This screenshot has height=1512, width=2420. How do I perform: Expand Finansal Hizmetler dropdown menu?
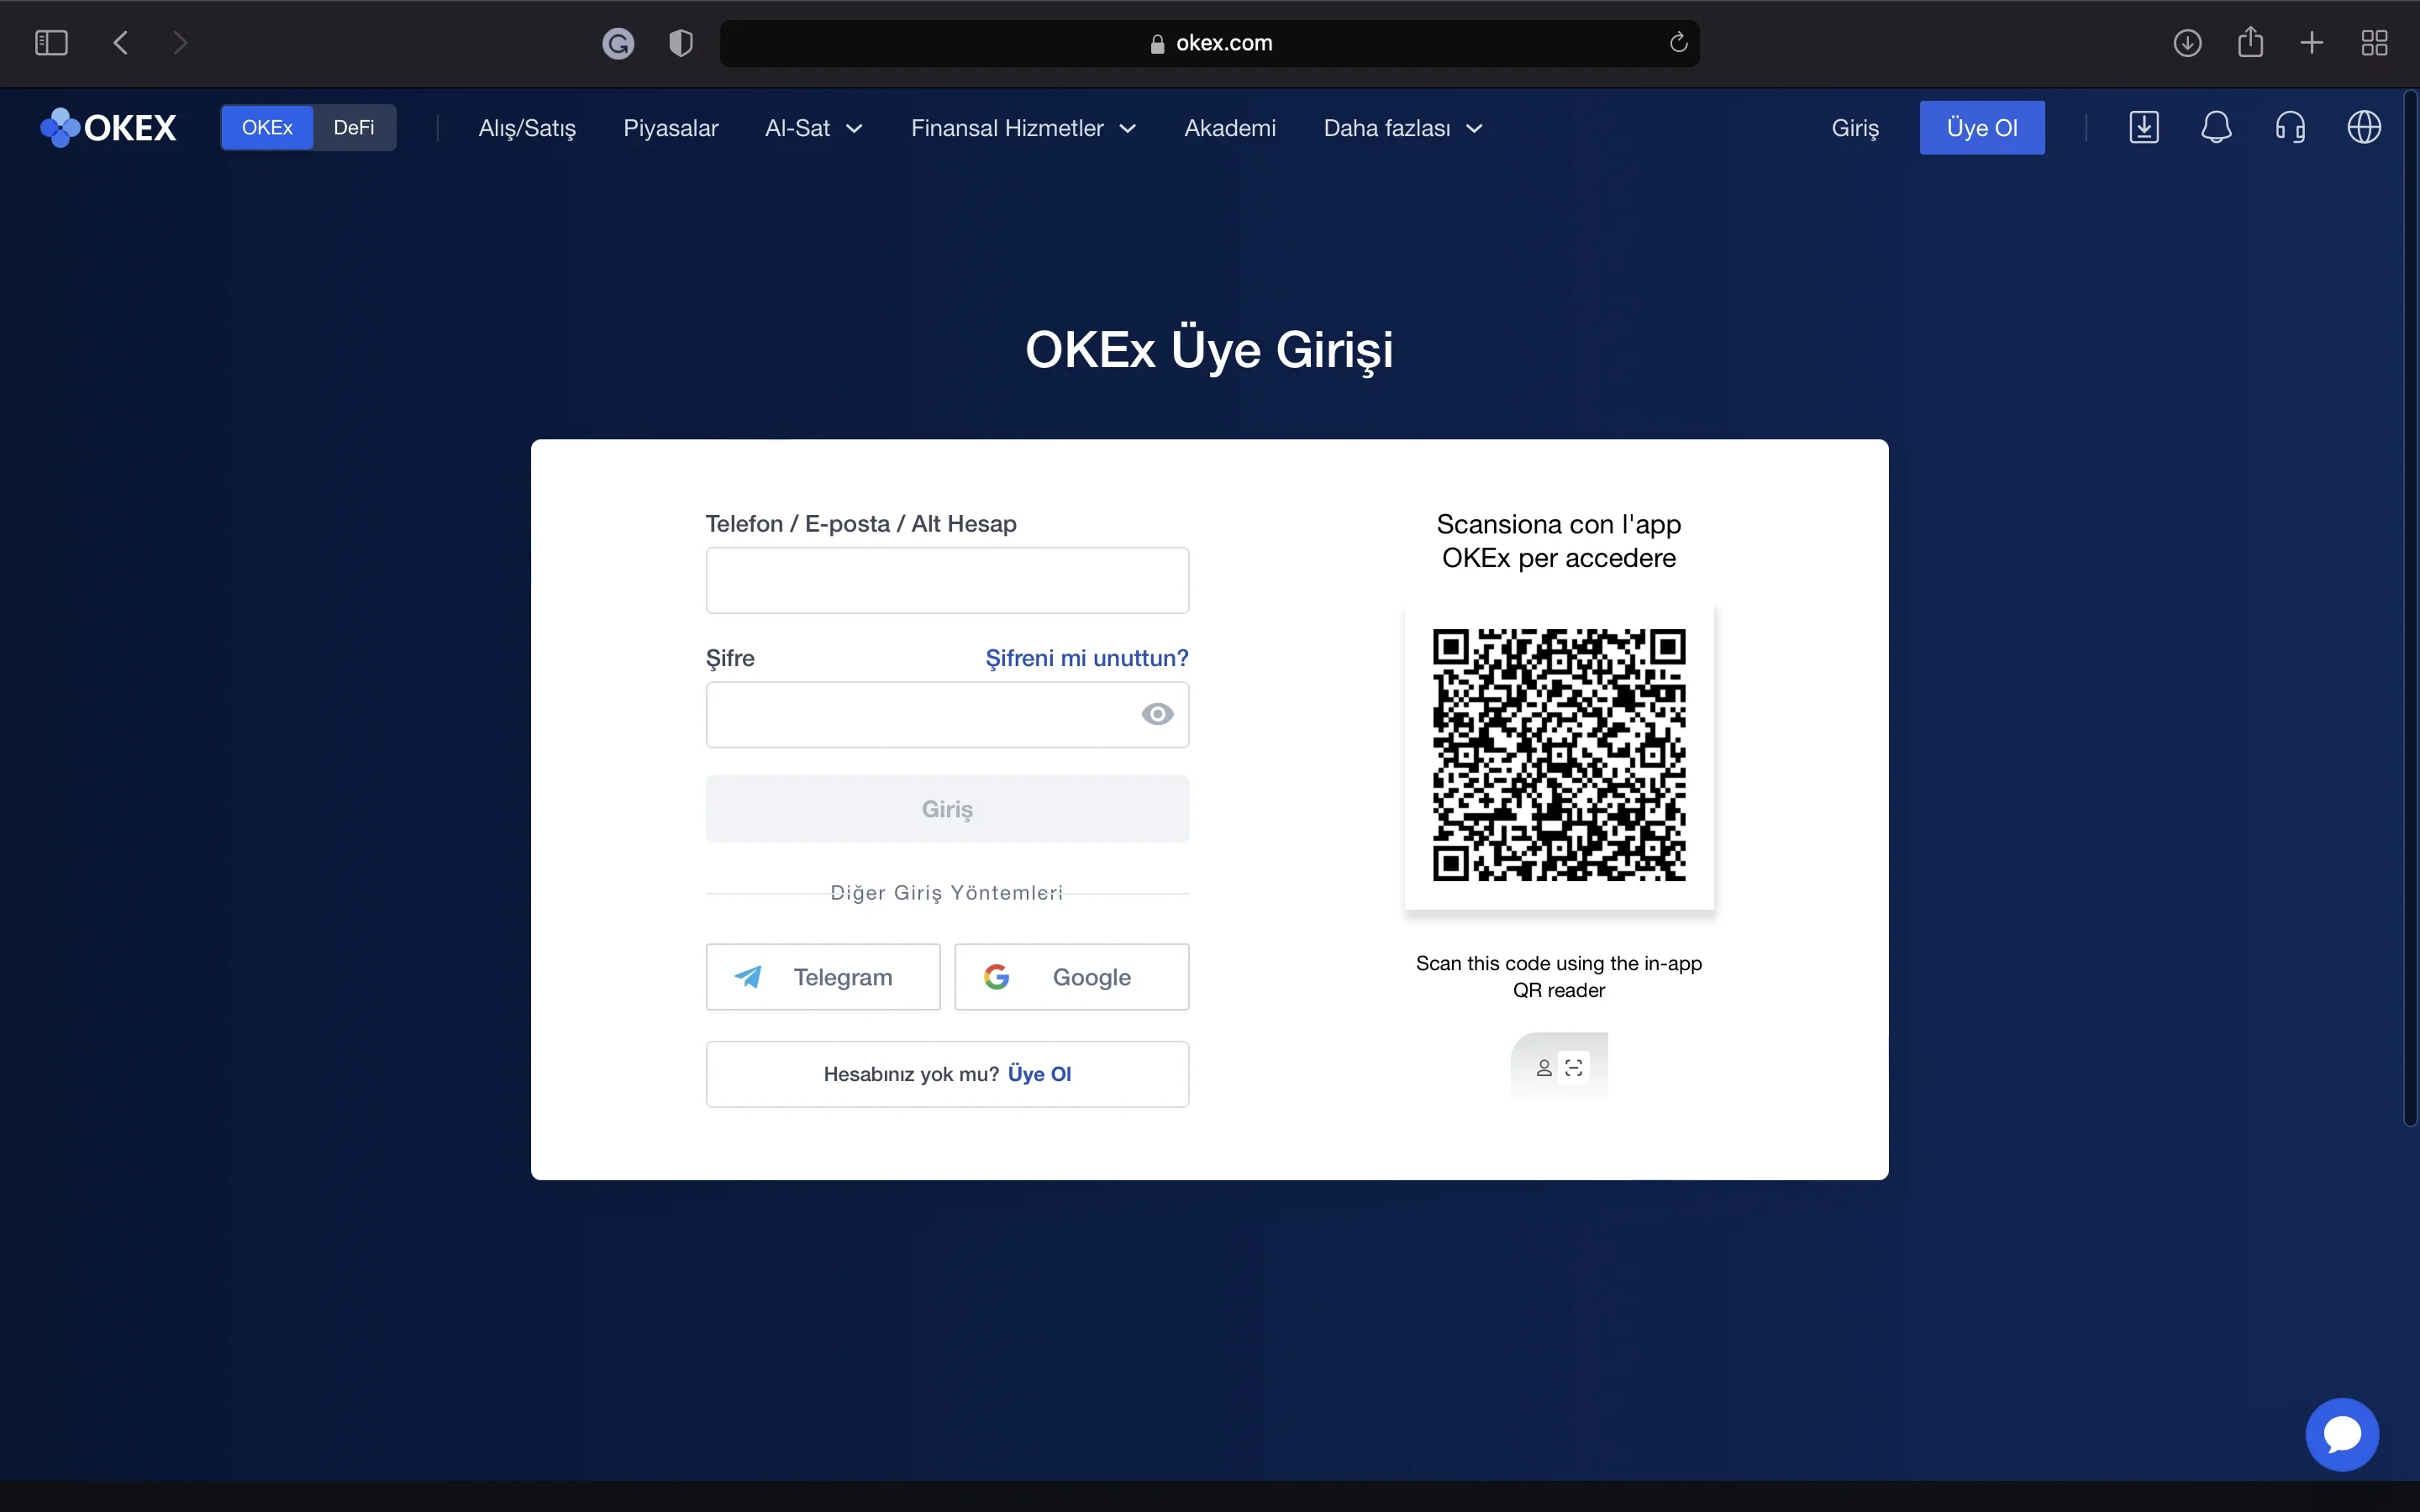tap(1023, 128)
